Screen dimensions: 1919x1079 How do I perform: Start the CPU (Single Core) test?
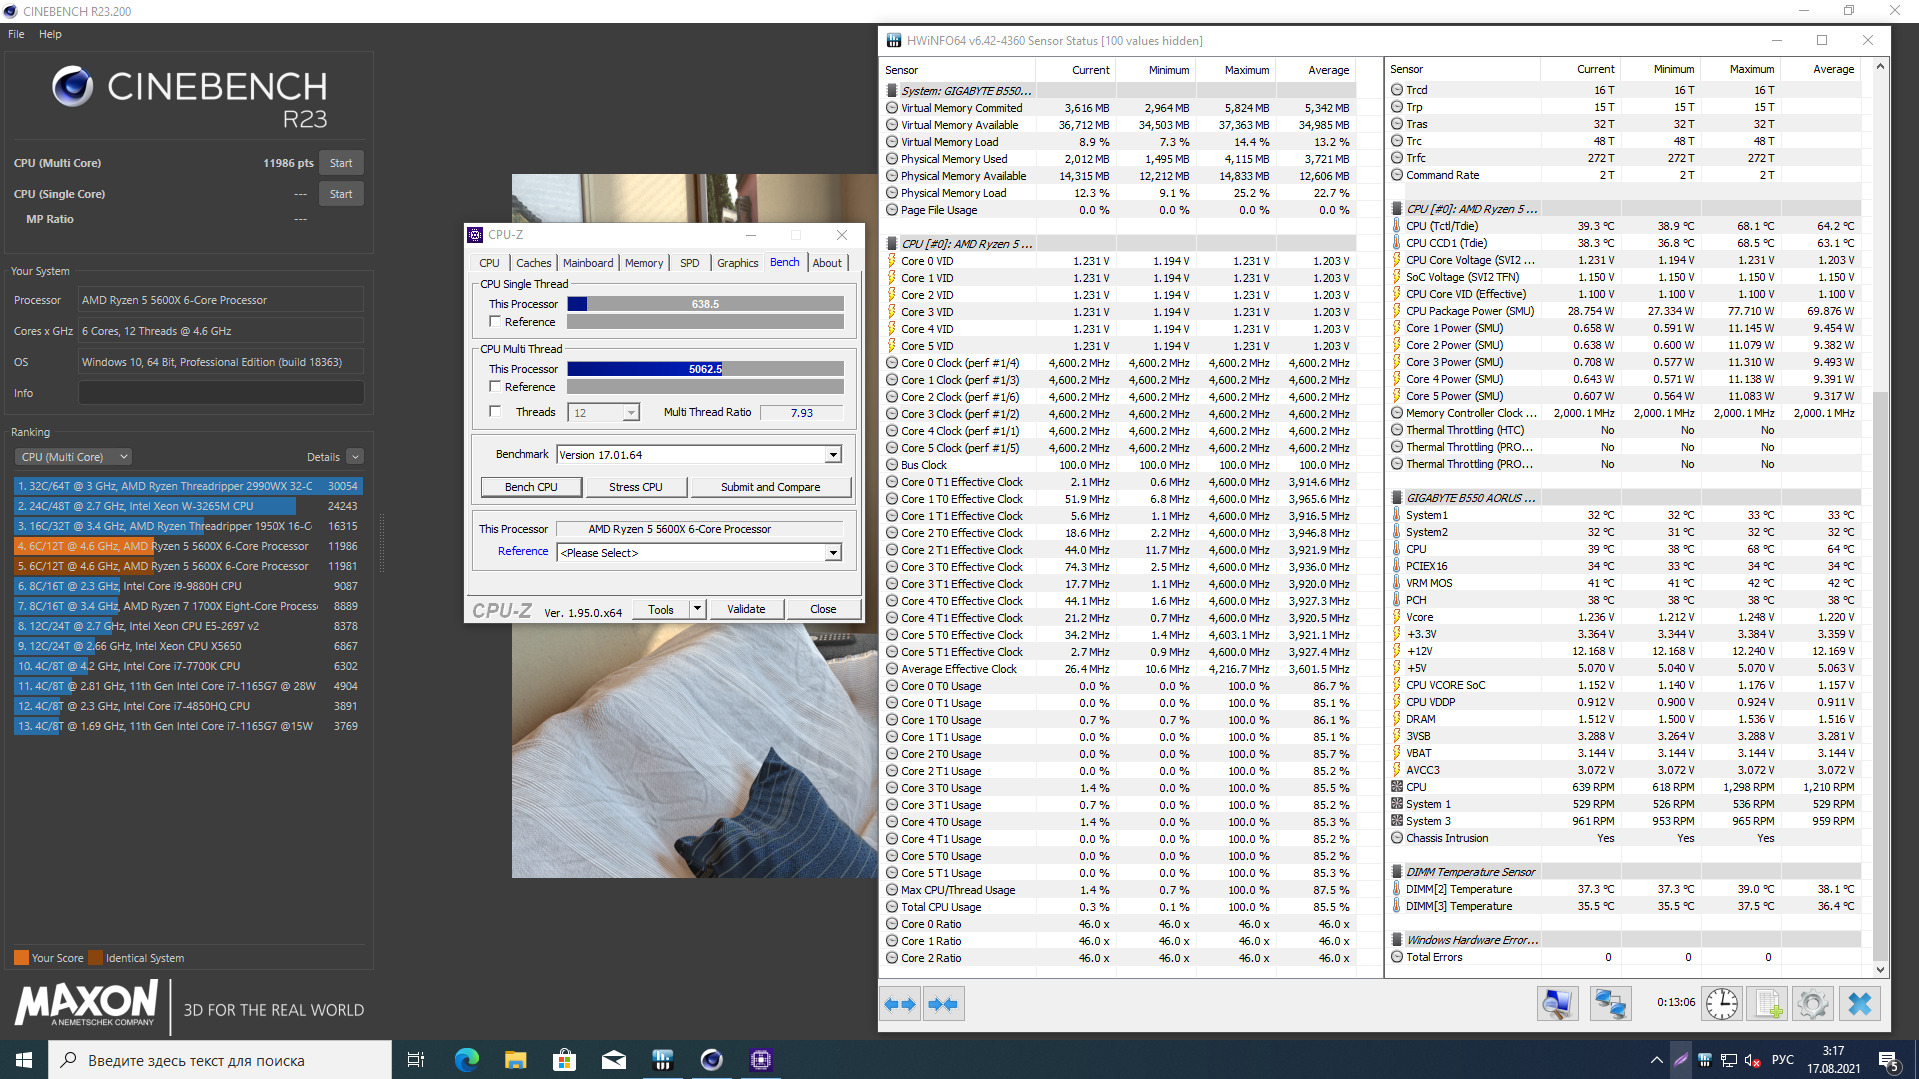pyautogui.click(x=341, y=194)
